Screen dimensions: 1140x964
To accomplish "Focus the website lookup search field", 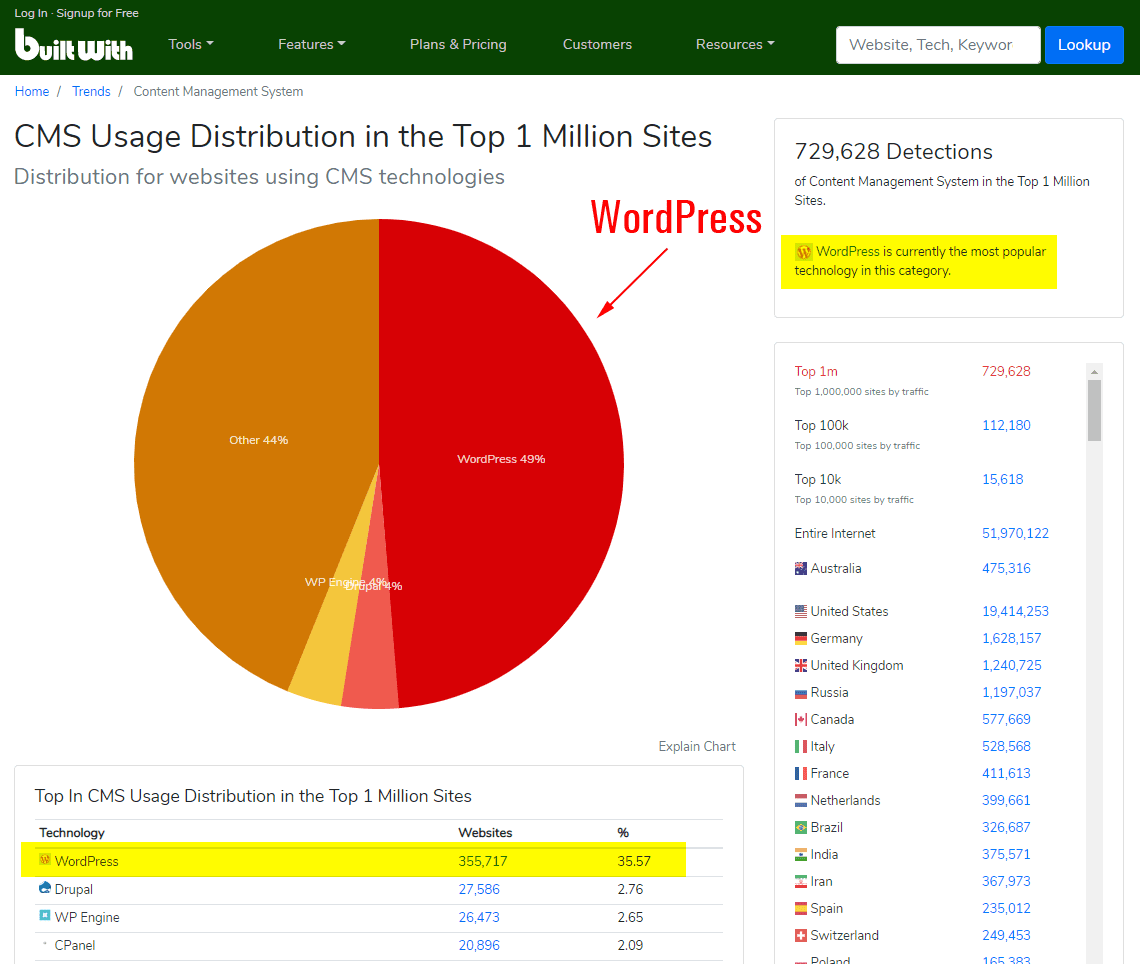I will click(938, 45).
